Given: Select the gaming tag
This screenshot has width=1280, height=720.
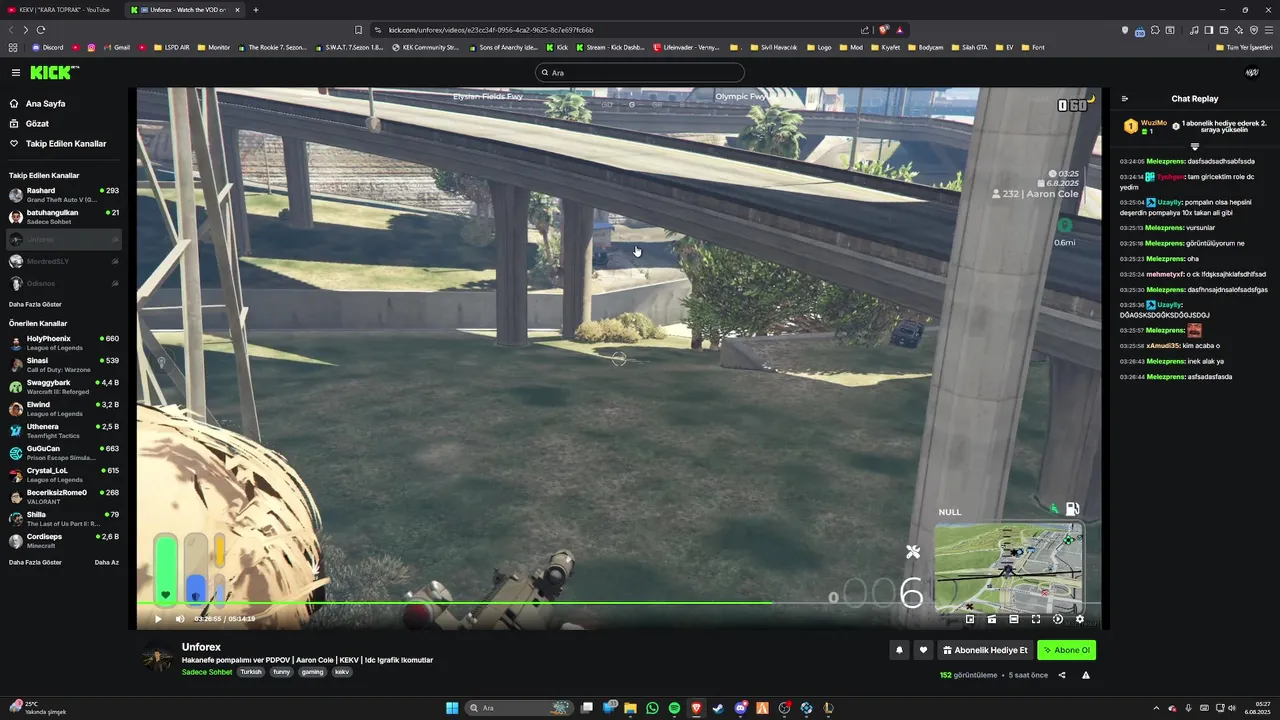Looking at the screenshot, I should pyautogui.click(x=313, y=672).
